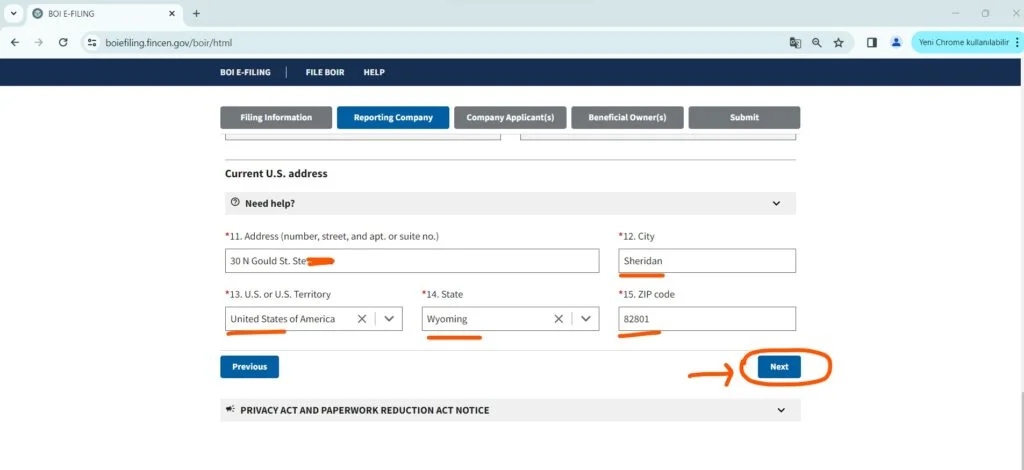Expand the Need help? section

776,203
